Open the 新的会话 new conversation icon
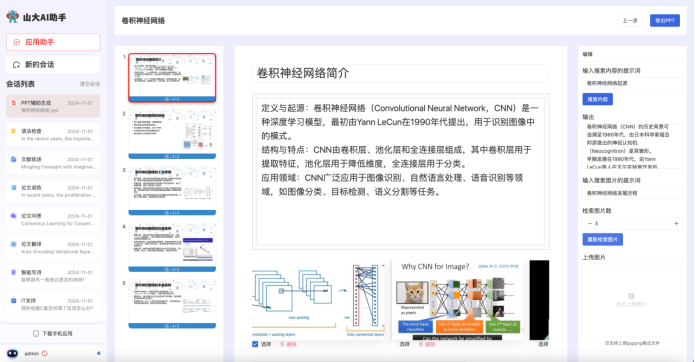Screen dimensions: 695x362 16,65
